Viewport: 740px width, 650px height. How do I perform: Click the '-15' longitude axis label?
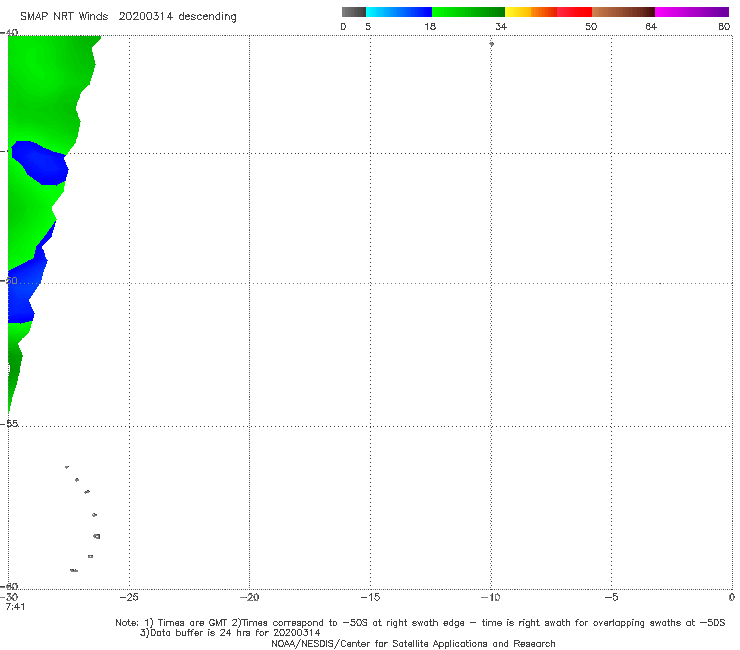[x=370, y=597]
